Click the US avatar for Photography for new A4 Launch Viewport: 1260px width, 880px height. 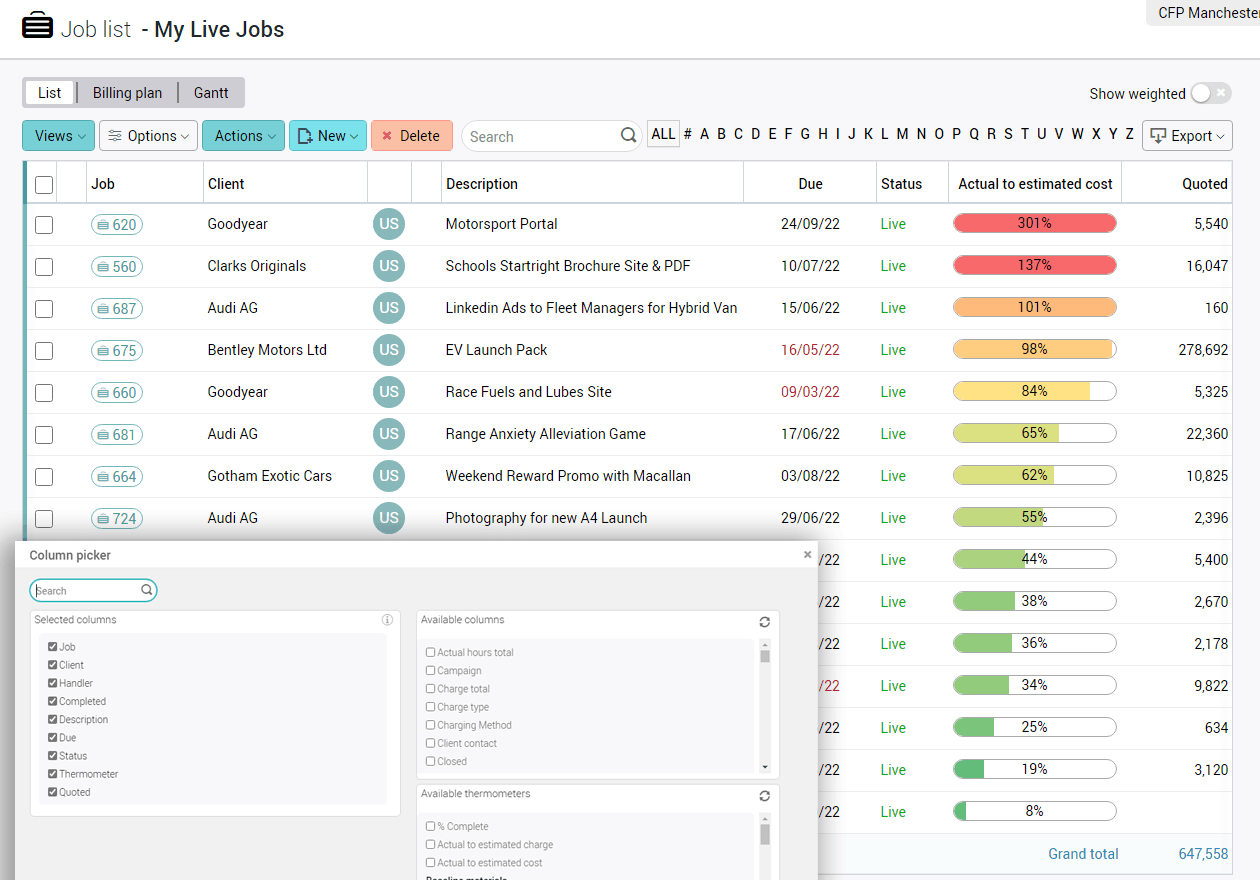click(389, 518)
